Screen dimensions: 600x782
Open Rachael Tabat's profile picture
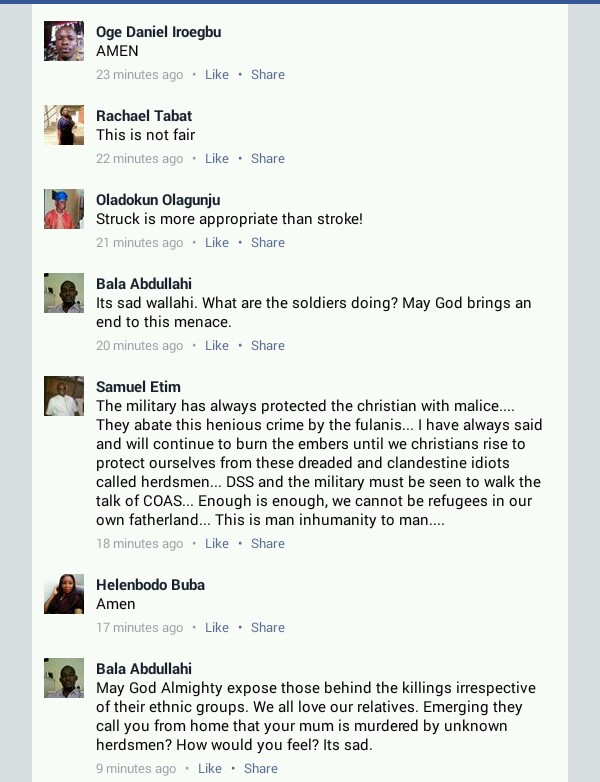pos(64,125)
